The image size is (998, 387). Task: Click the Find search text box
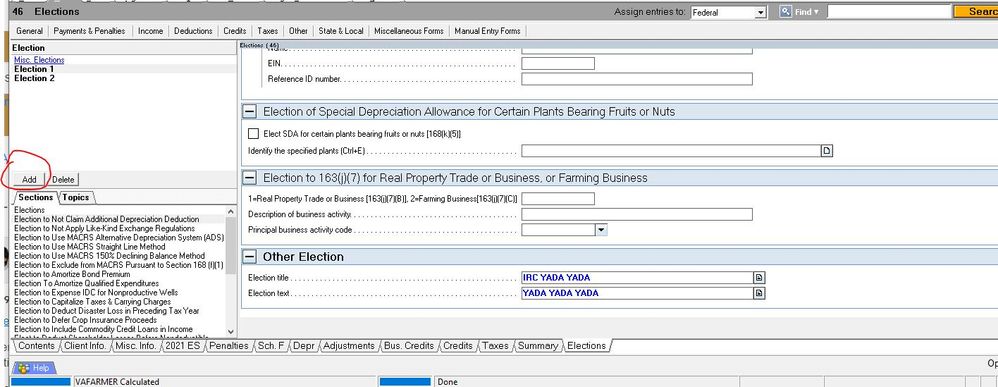point(889,11)
